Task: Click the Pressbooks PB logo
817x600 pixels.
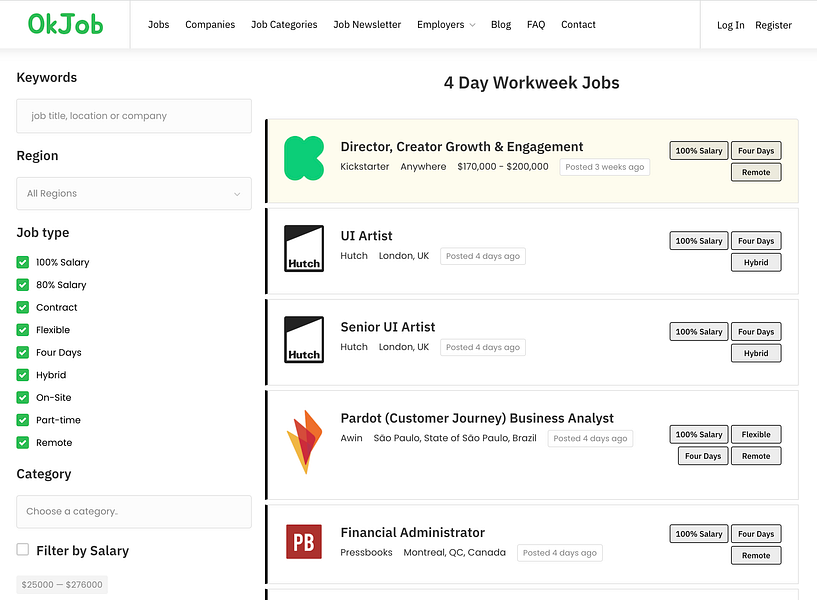Action: tap(304, 542)
